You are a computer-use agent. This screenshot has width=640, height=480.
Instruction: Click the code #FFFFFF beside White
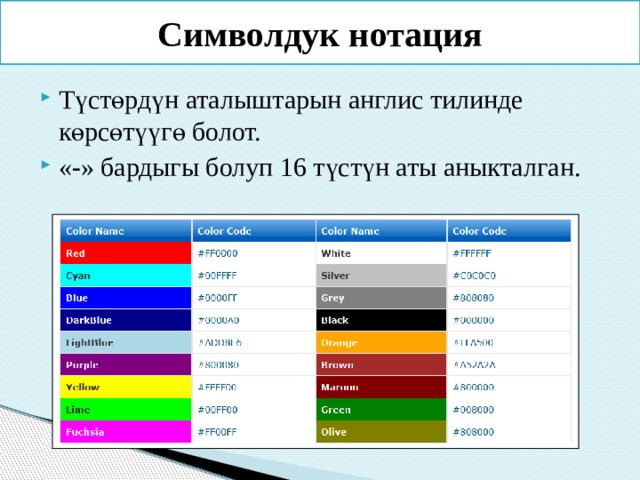click(472, 253)
